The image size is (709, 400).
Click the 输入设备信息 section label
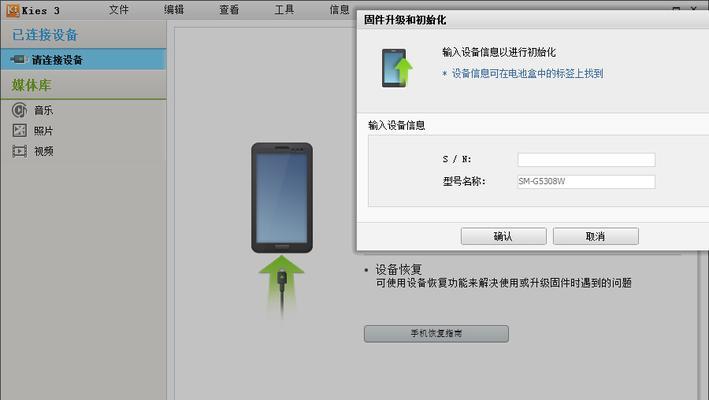point(397,125)
